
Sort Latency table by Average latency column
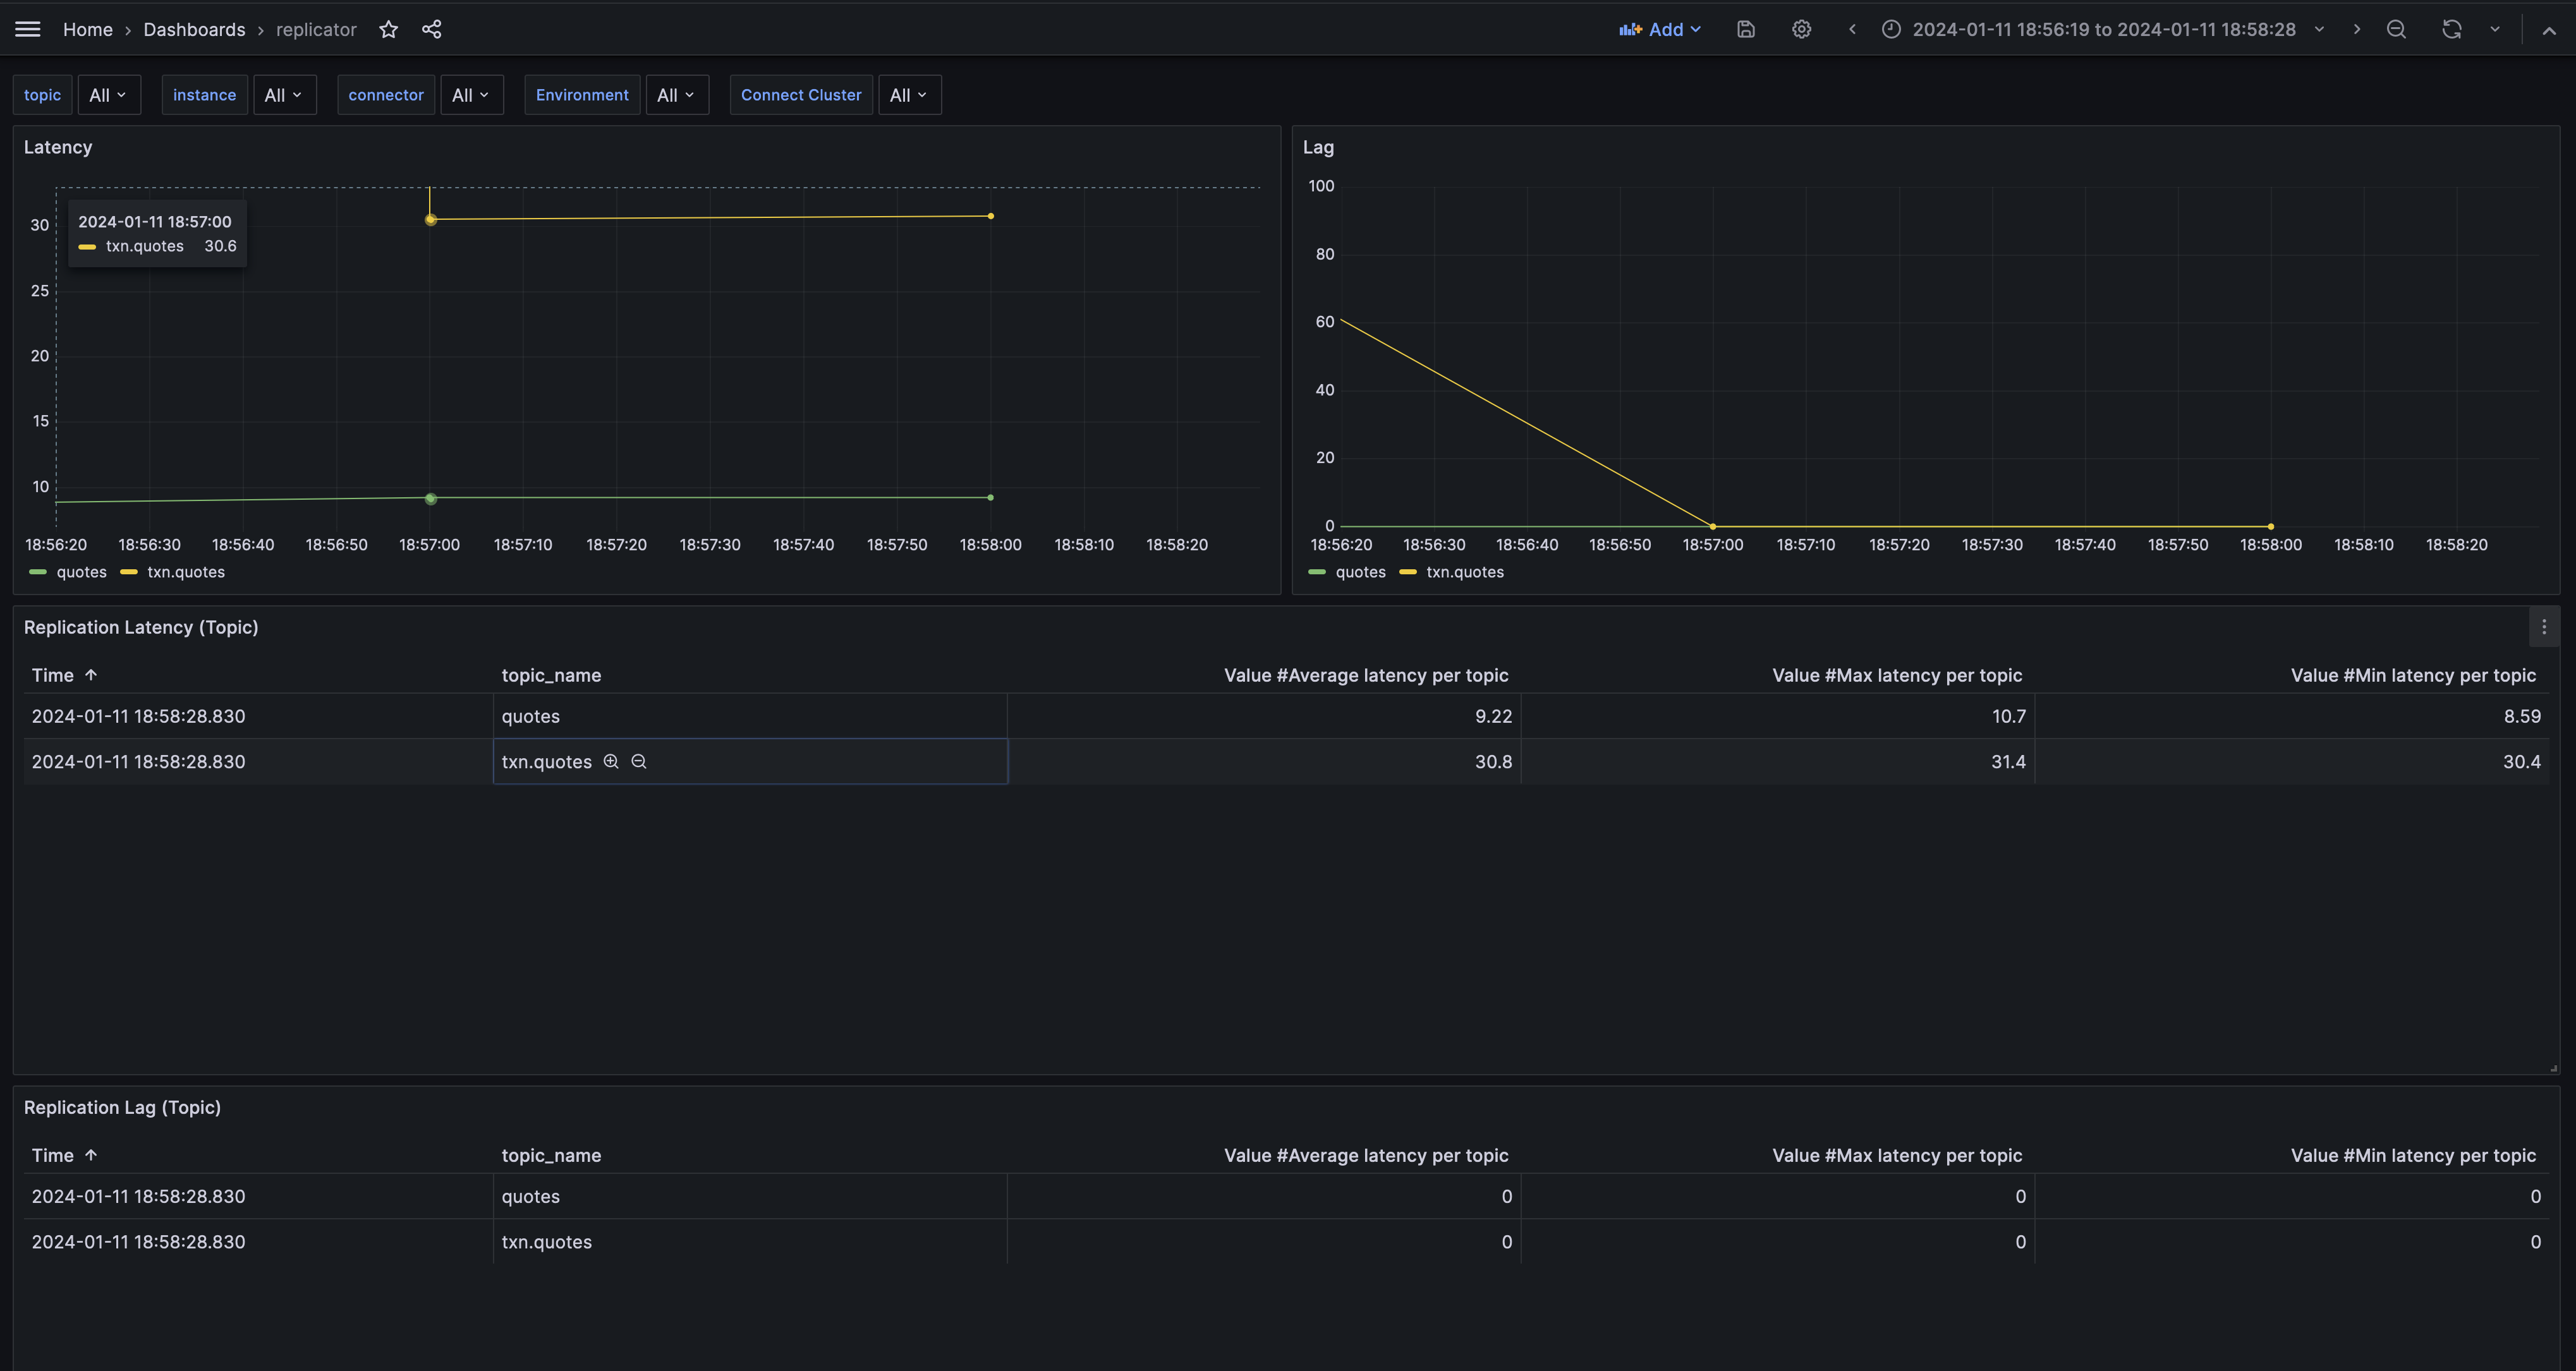pyautogui.click(x=1366, y=675)
